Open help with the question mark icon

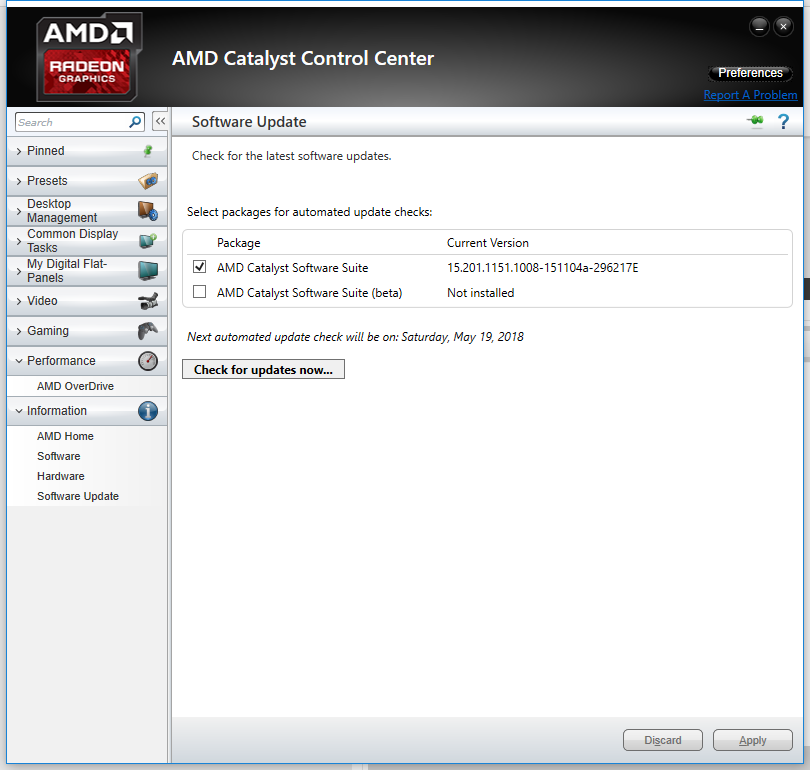783,122
